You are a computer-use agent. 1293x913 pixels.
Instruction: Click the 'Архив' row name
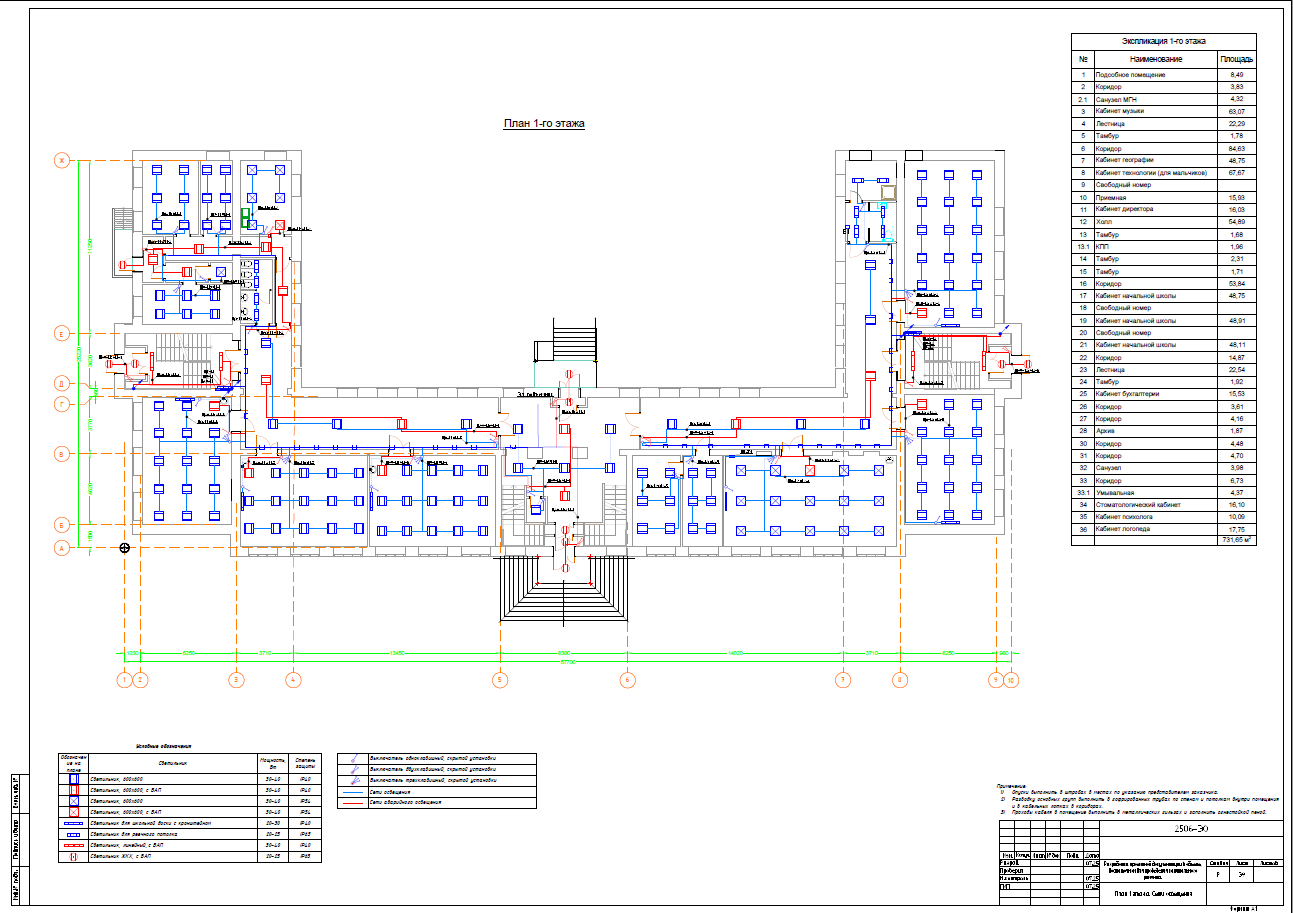(1106, 430)
